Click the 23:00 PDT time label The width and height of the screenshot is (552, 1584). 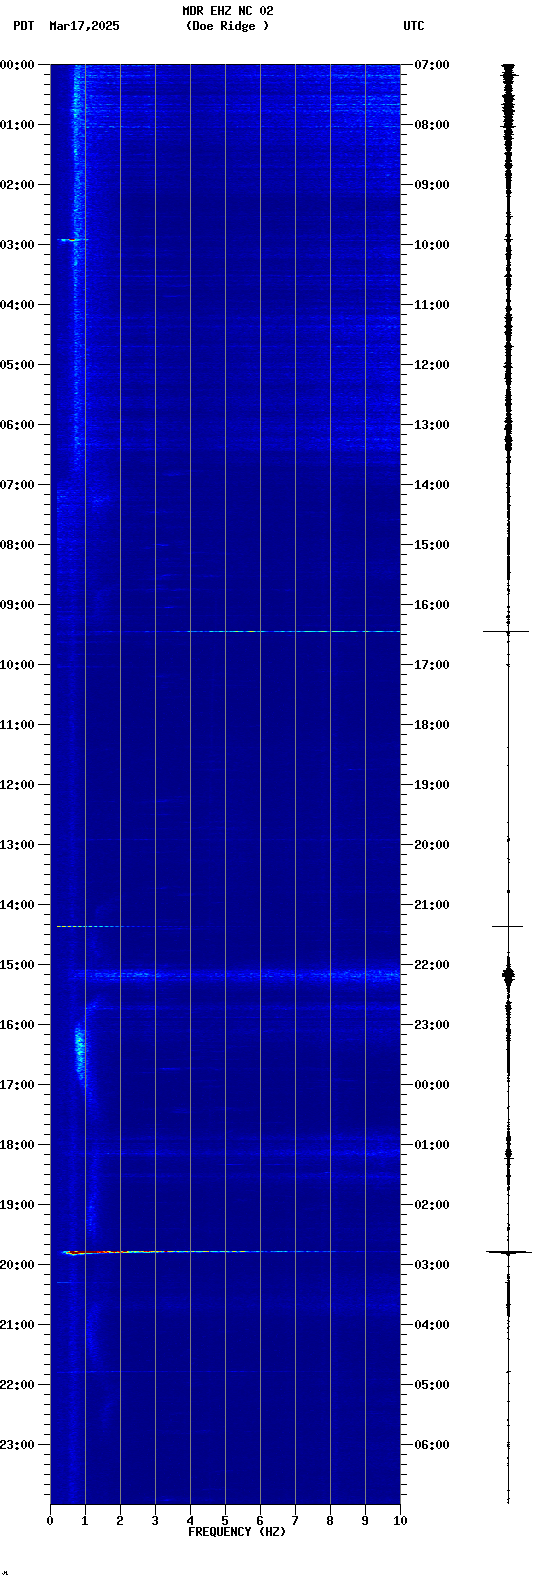coord(17,1445)
